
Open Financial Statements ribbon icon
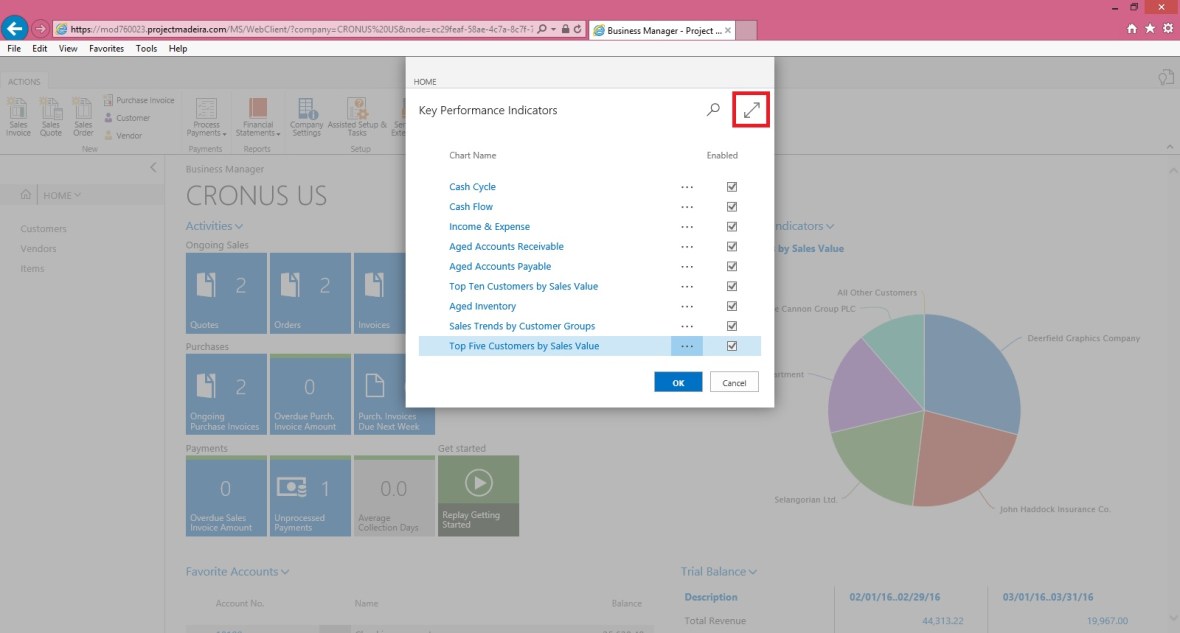257,112
